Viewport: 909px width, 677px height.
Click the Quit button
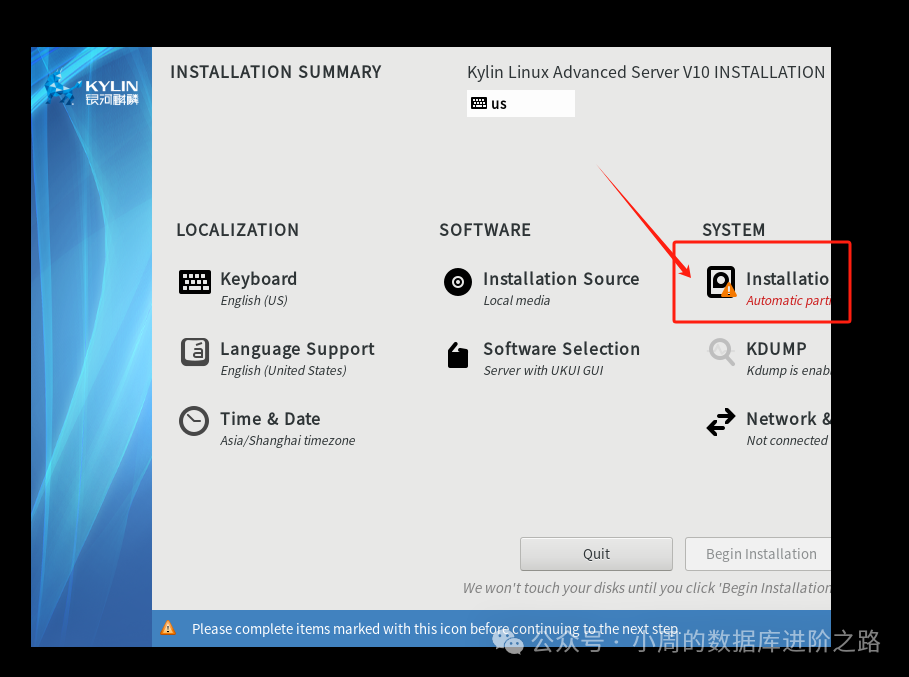596,553
